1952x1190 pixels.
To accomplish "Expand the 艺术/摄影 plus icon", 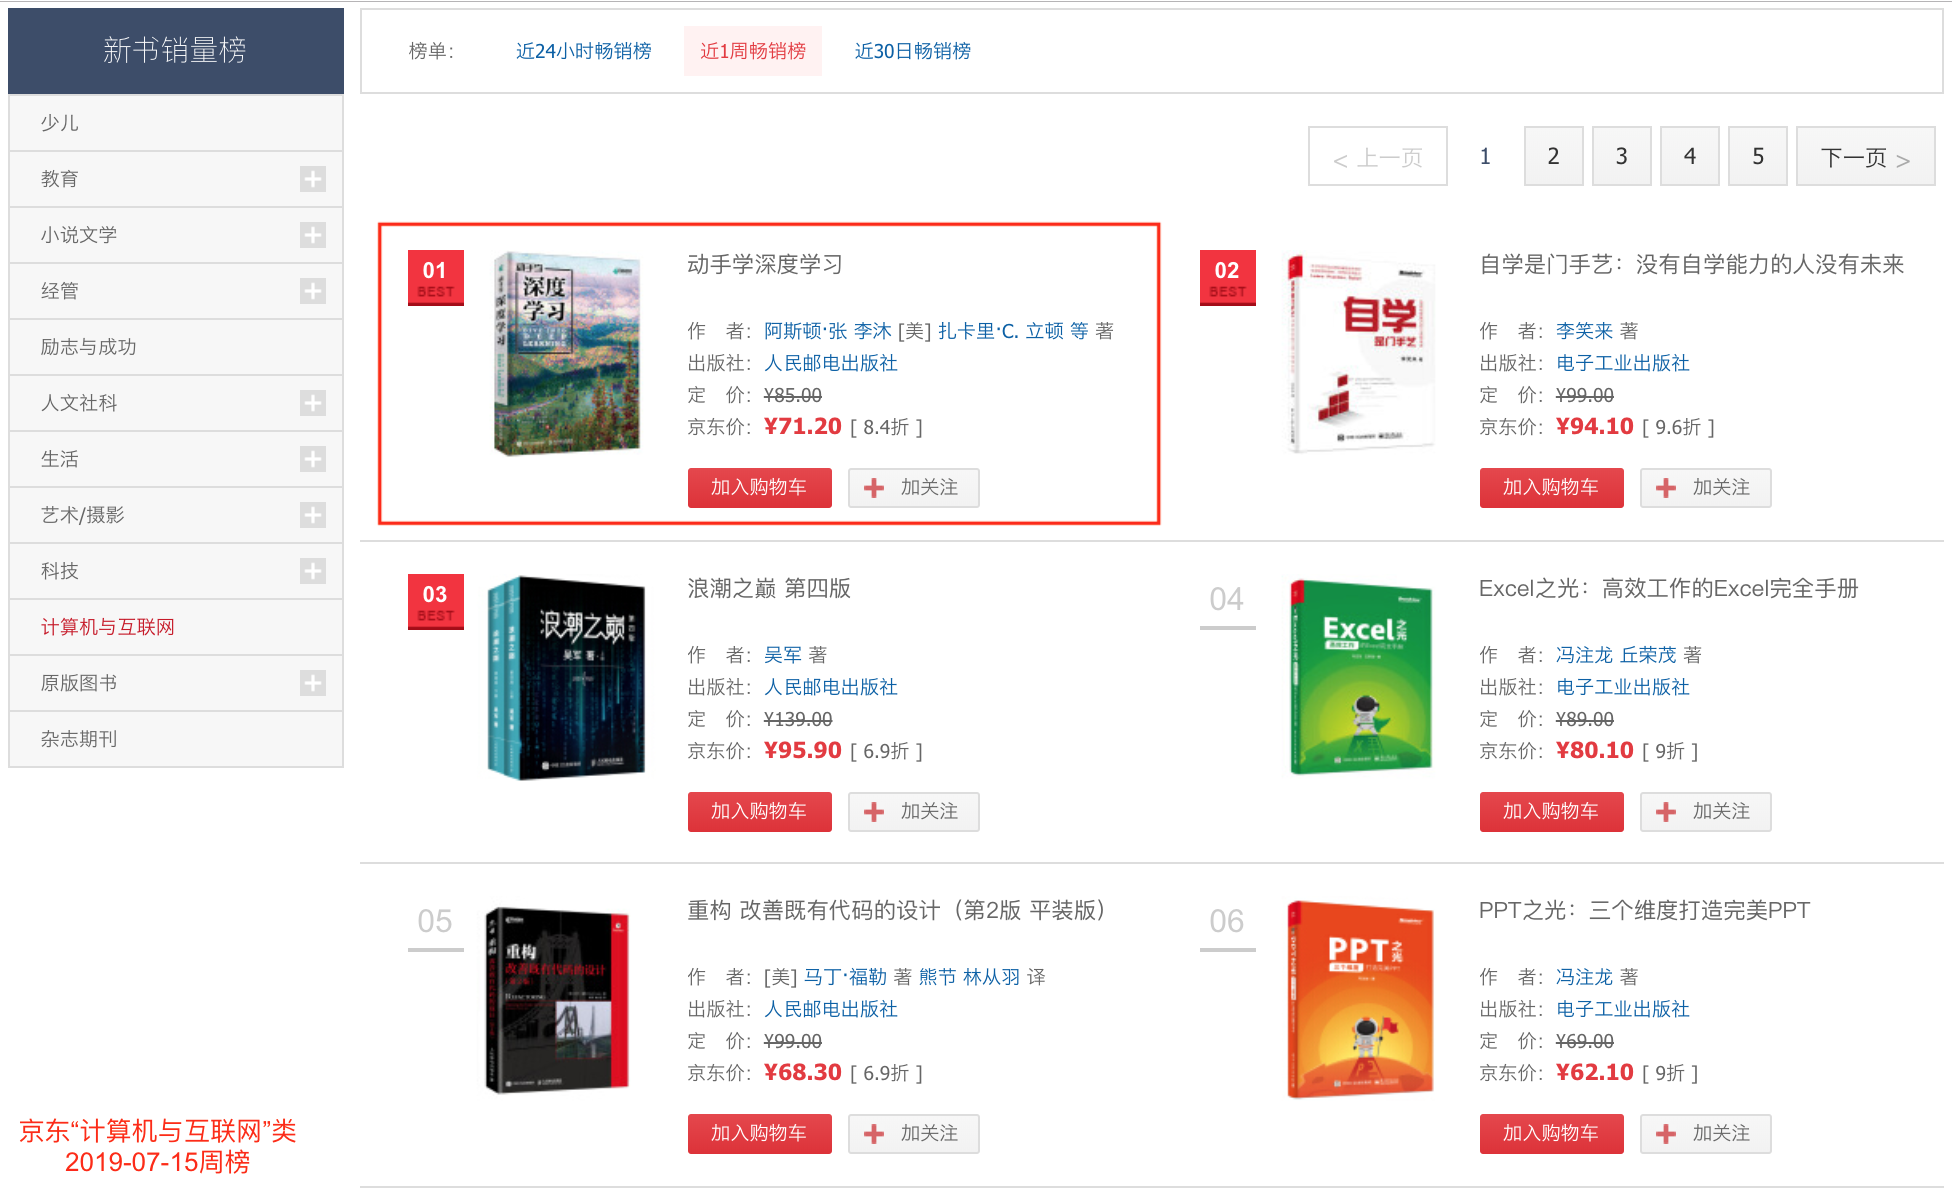I will (x=312, y=515).
